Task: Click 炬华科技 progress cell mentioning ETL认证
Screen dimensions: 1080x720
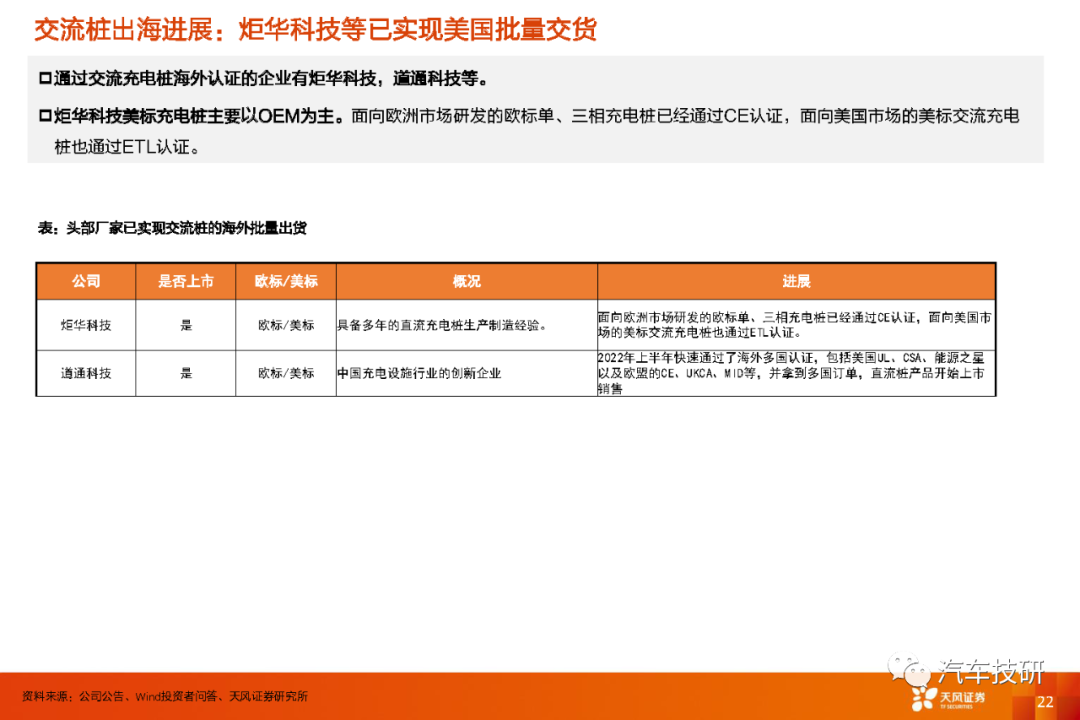Action: tap(796, 325)
